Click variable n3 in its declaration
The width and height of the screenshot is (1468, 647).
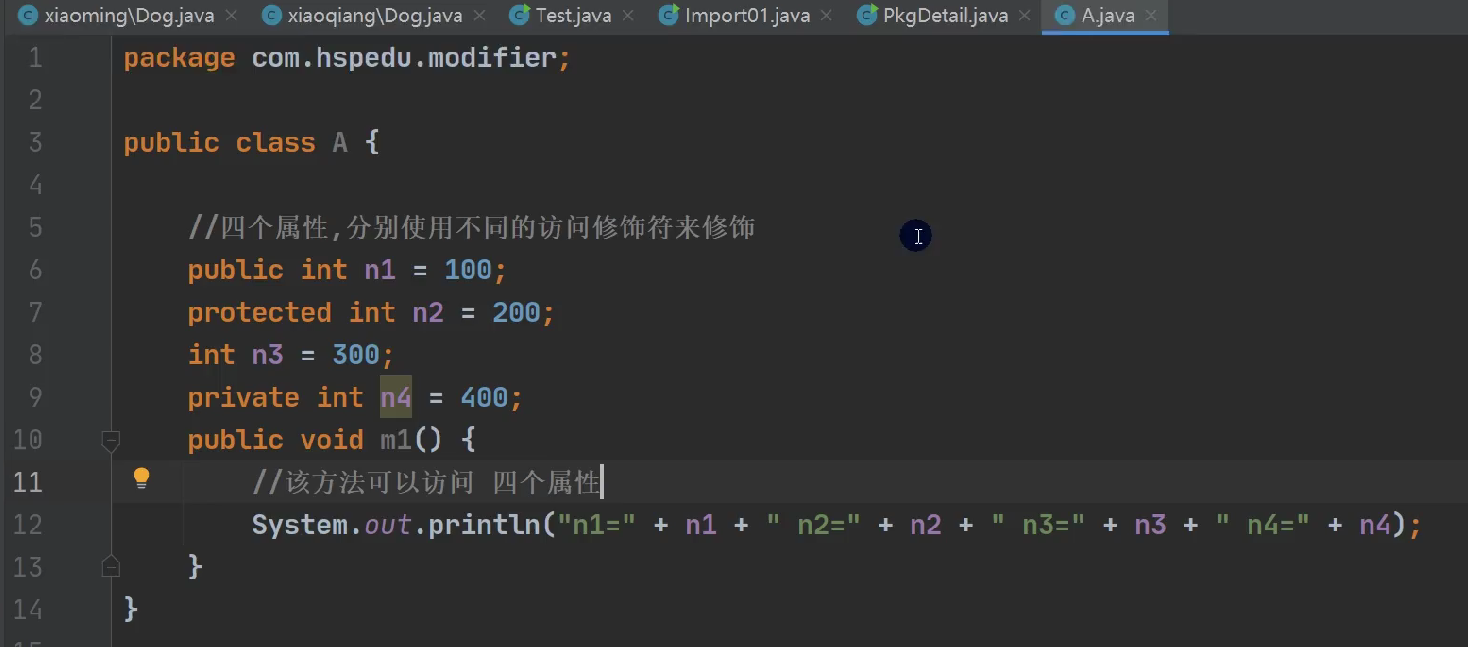pos(268,355)
